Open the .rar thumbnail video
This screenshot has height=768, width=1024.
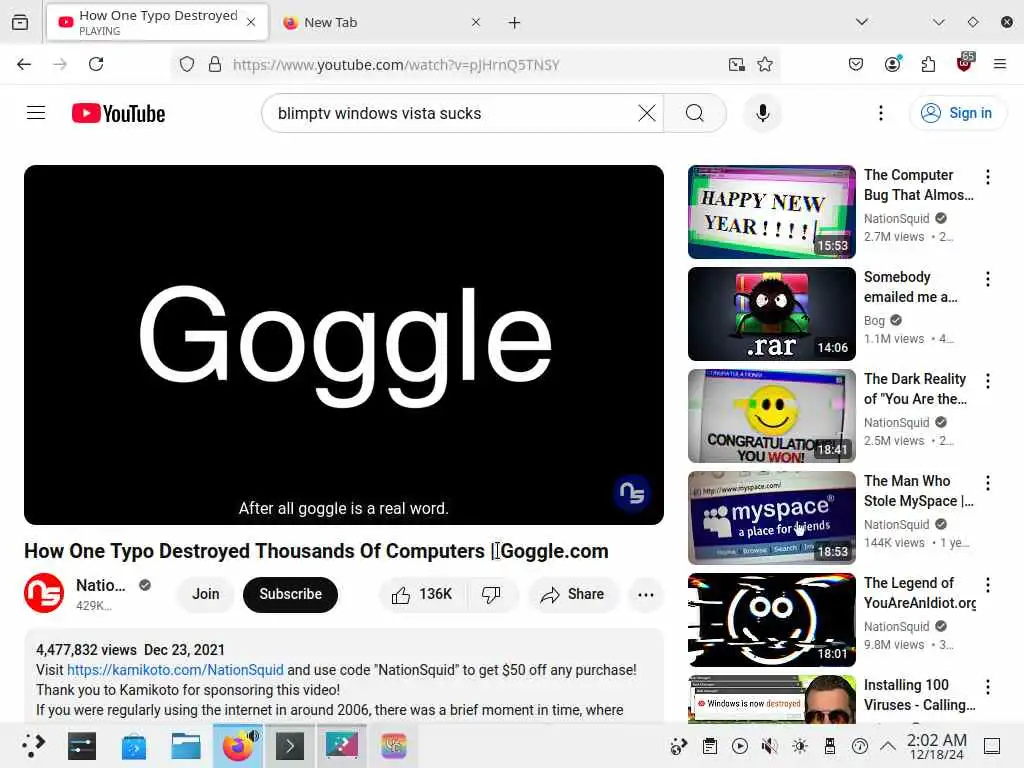point(771,313)
